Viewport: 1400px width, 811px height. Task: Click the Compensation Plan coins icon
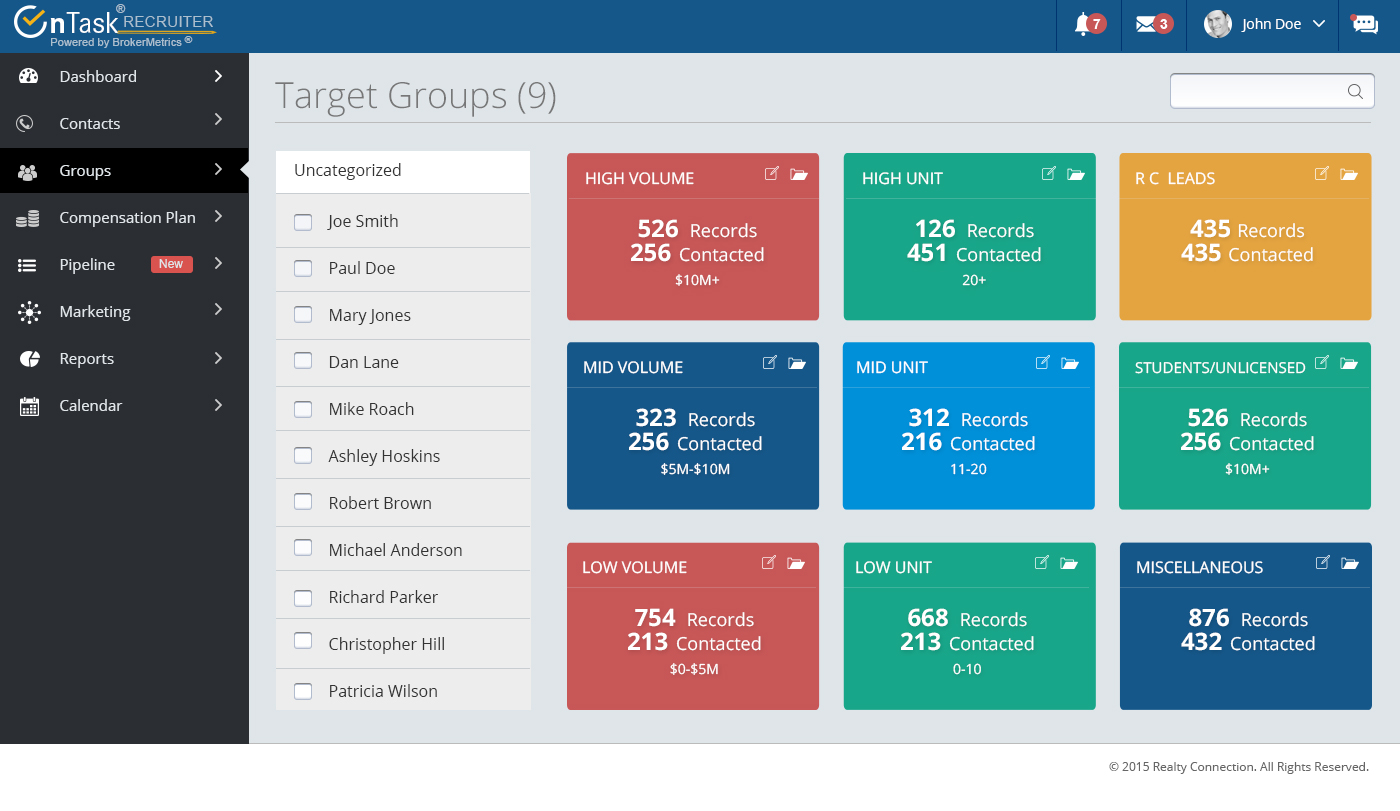click(28, 218)
